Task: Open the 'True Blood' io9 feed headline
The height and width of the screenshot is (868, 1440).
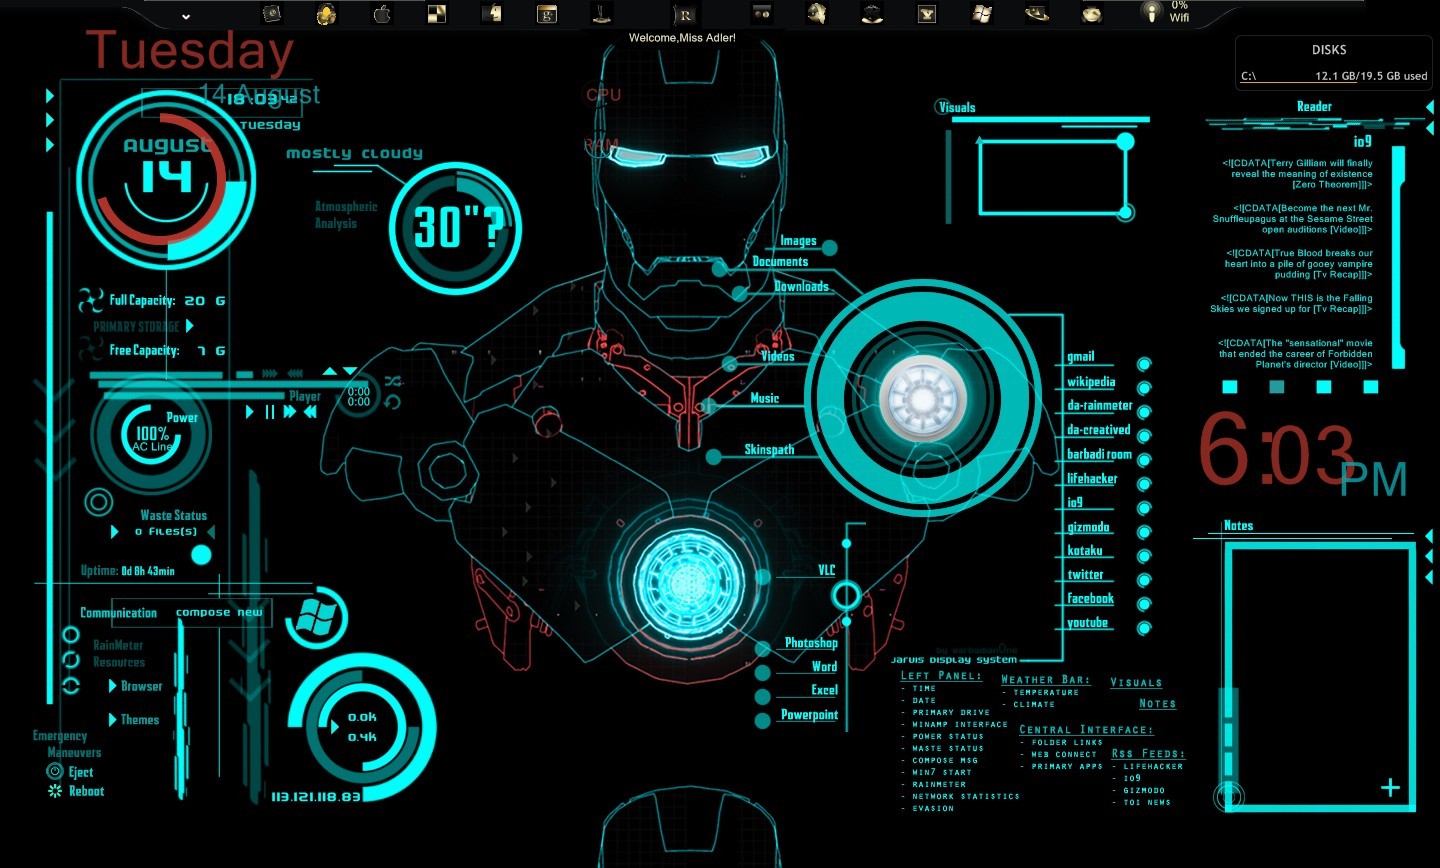Action: pyautogui.click(x=1299, y=264)
